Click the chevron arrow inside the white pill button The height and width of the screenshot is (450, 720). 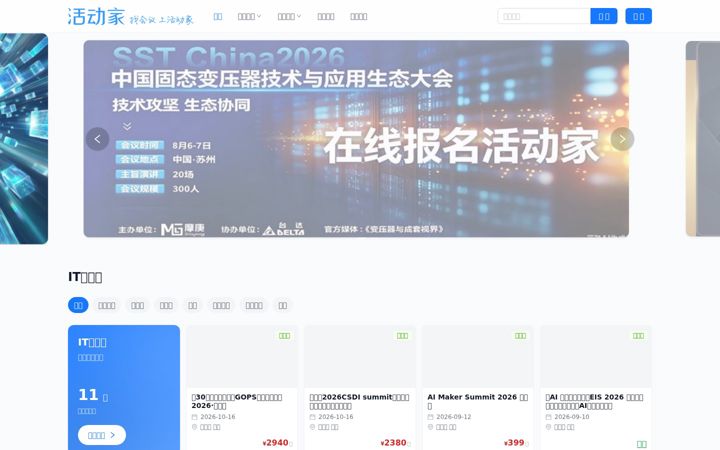112,435
